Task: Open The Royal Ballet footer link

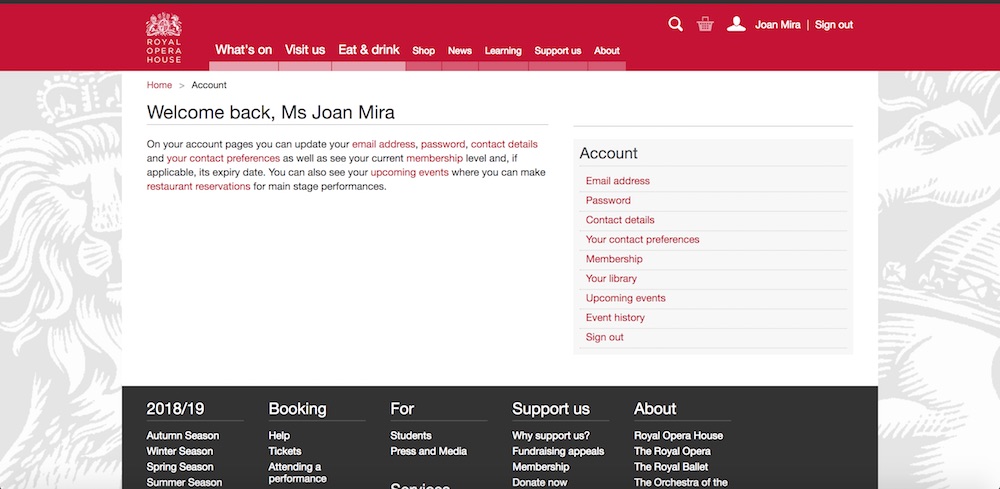Action: coord(671,467)
